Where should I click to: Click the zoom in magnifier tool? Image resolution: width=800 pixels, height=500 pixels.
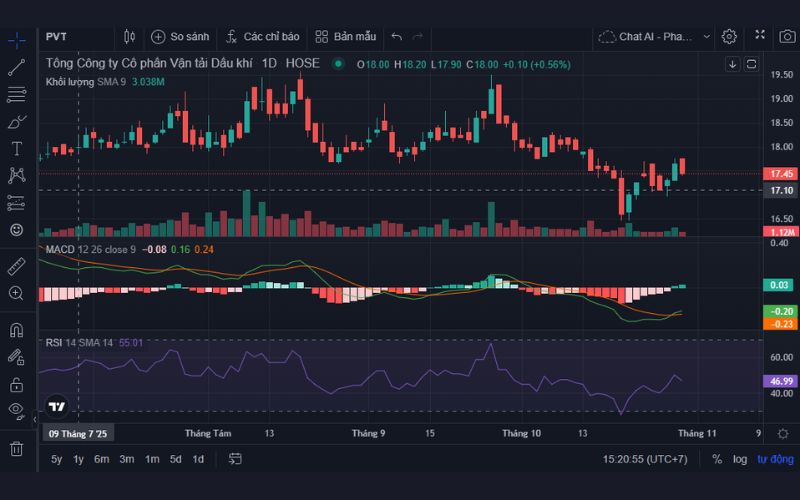click(16, 293)
